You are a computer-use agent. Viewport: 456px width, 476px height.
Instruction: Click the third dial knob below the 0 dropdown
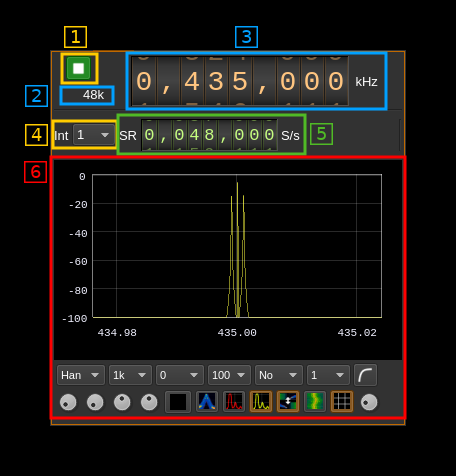tap(122, 402)
